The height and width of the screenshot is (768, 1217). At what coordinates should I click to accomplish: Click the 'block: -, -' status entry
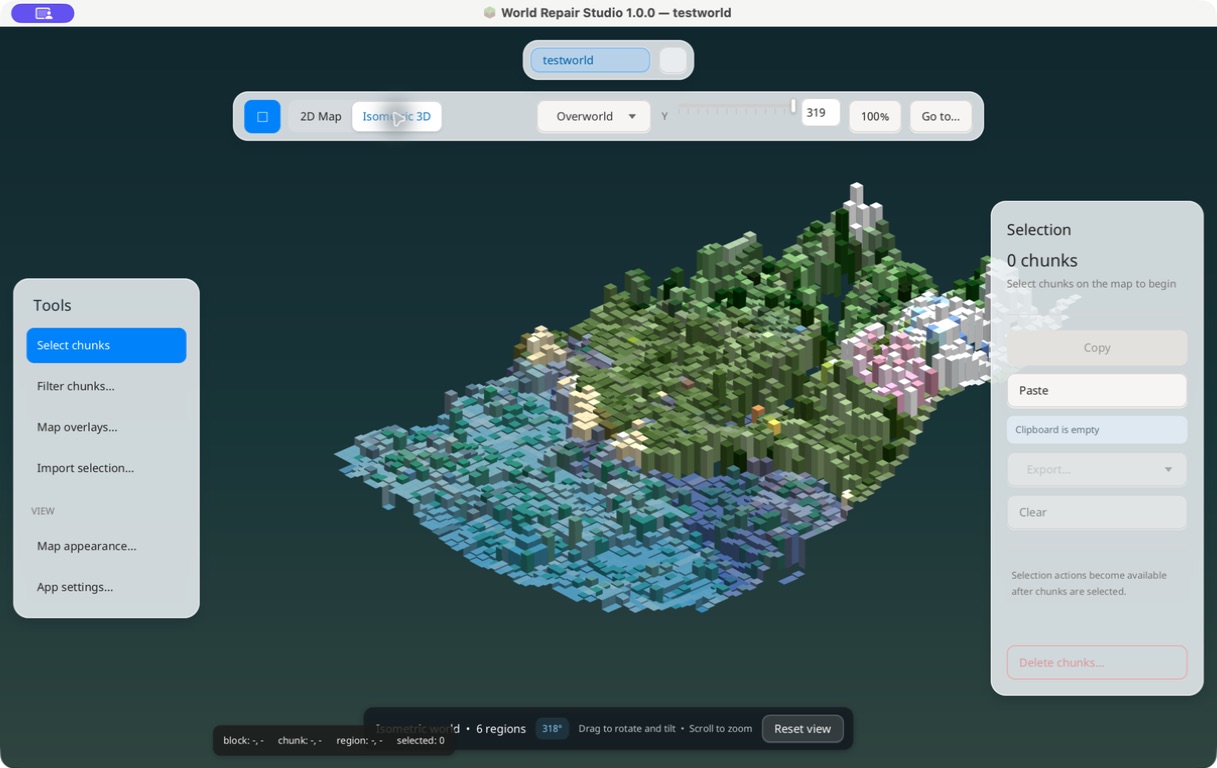coord(243,741)
